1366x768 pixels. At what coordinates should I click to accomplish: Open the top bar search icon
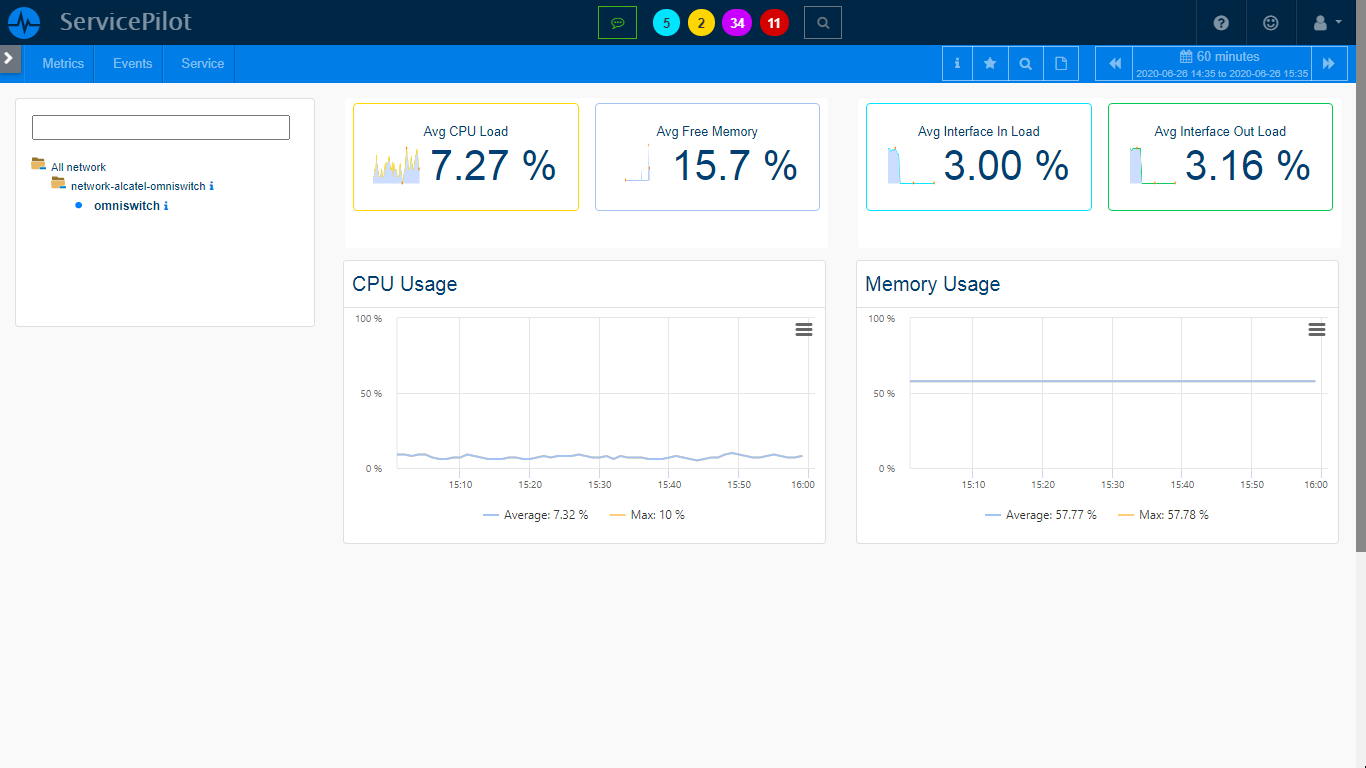click(x=822, y=22)
